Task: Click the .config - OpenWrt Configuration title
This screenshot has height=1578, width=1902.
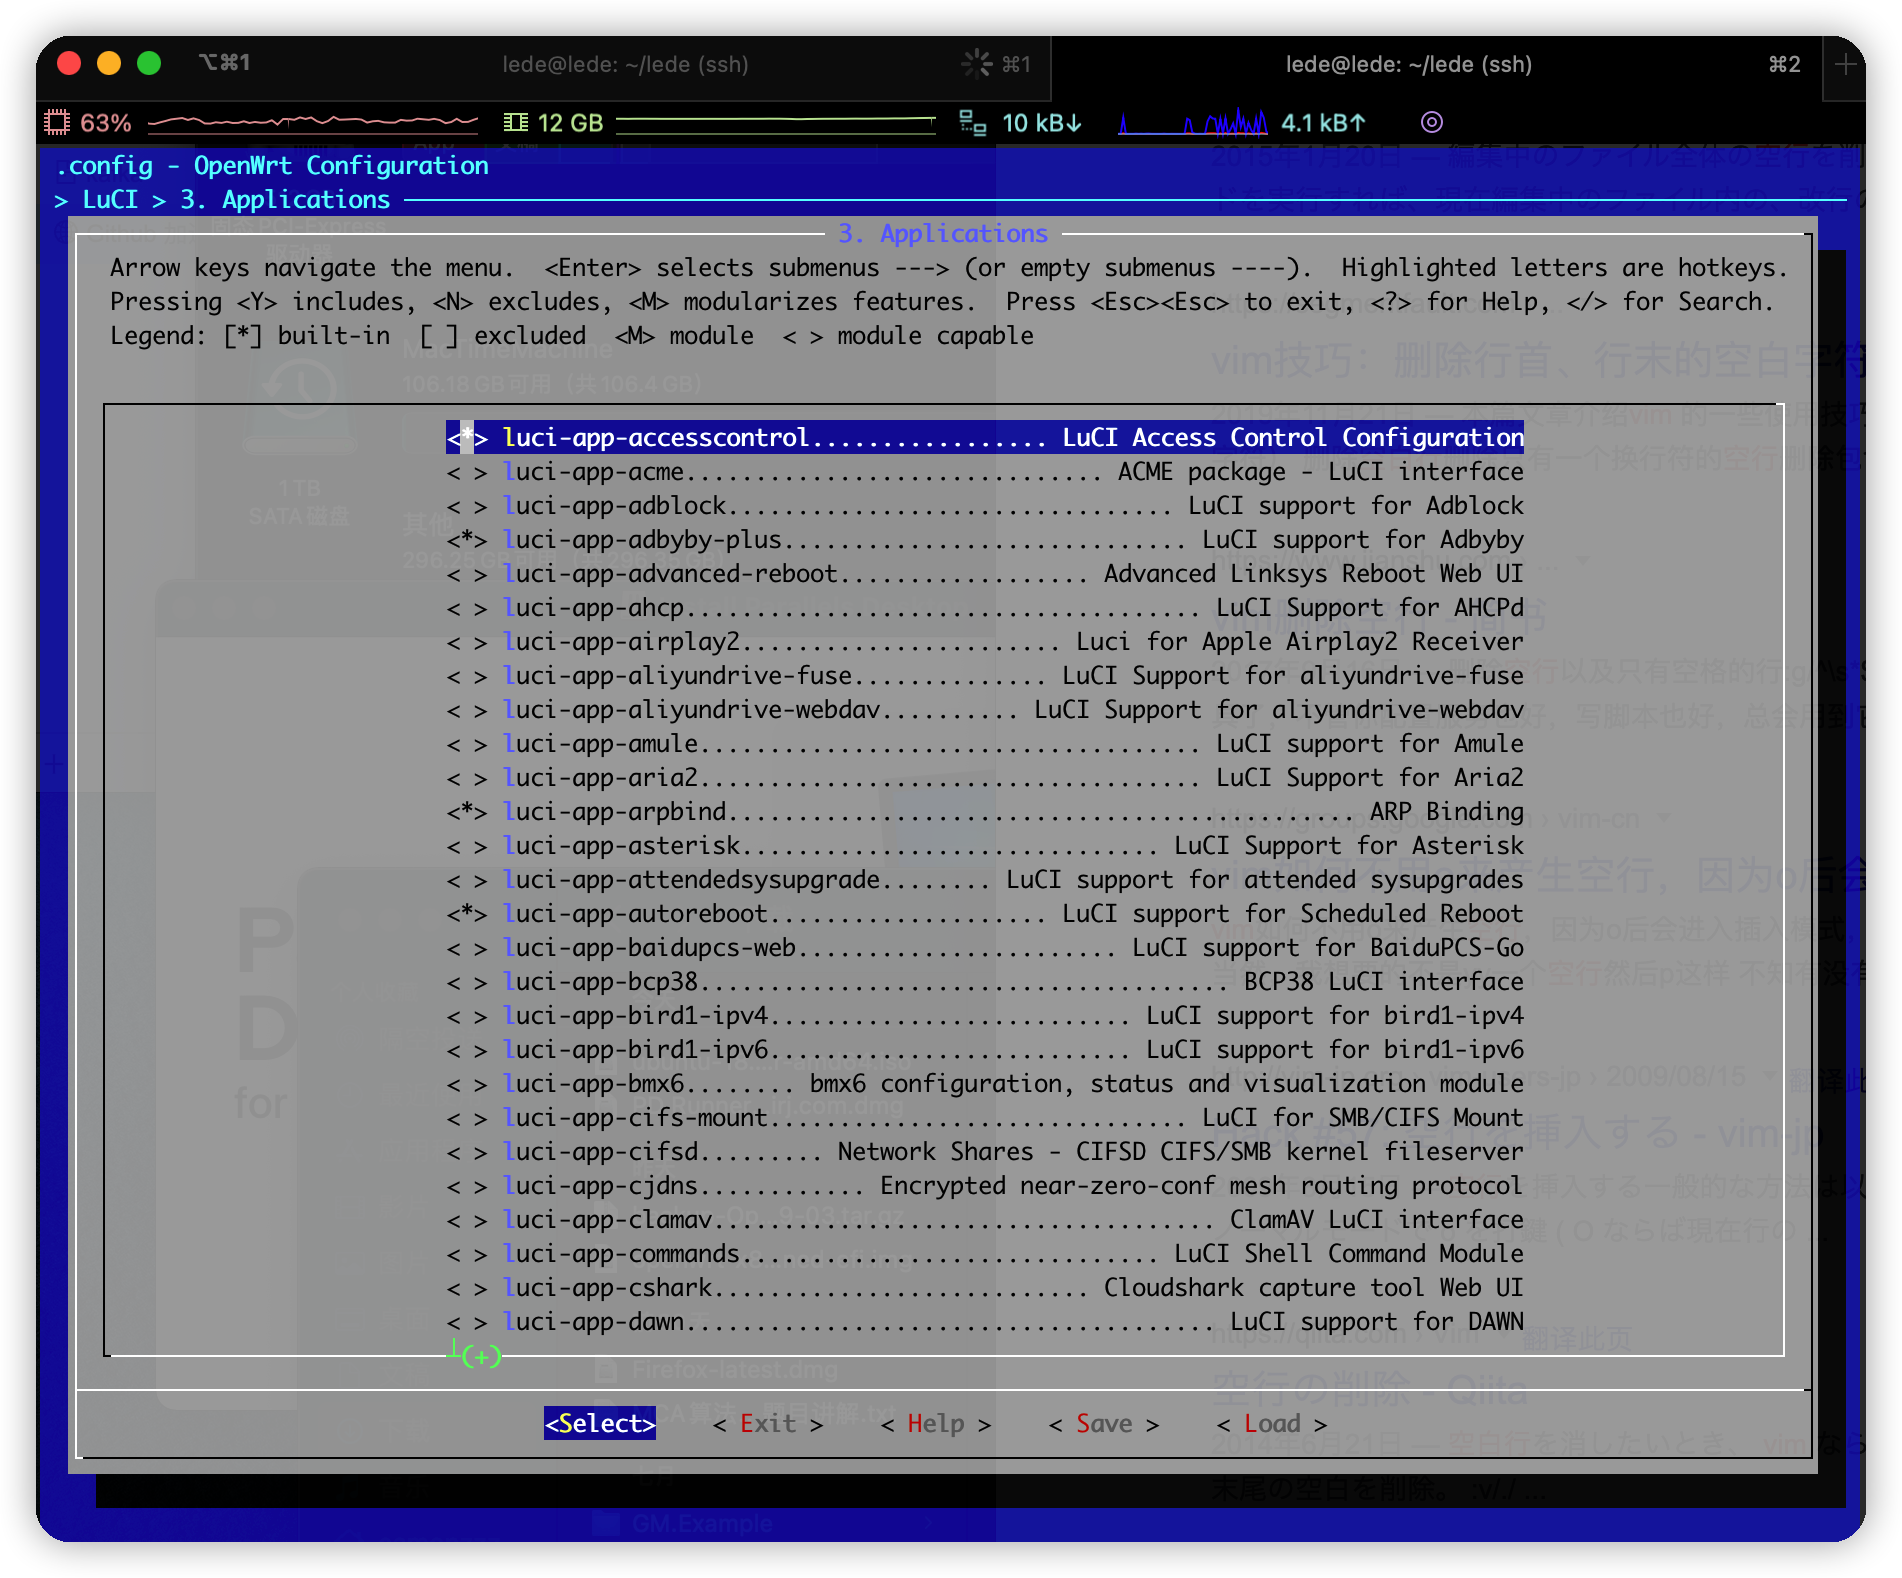Action: [273, 166]
